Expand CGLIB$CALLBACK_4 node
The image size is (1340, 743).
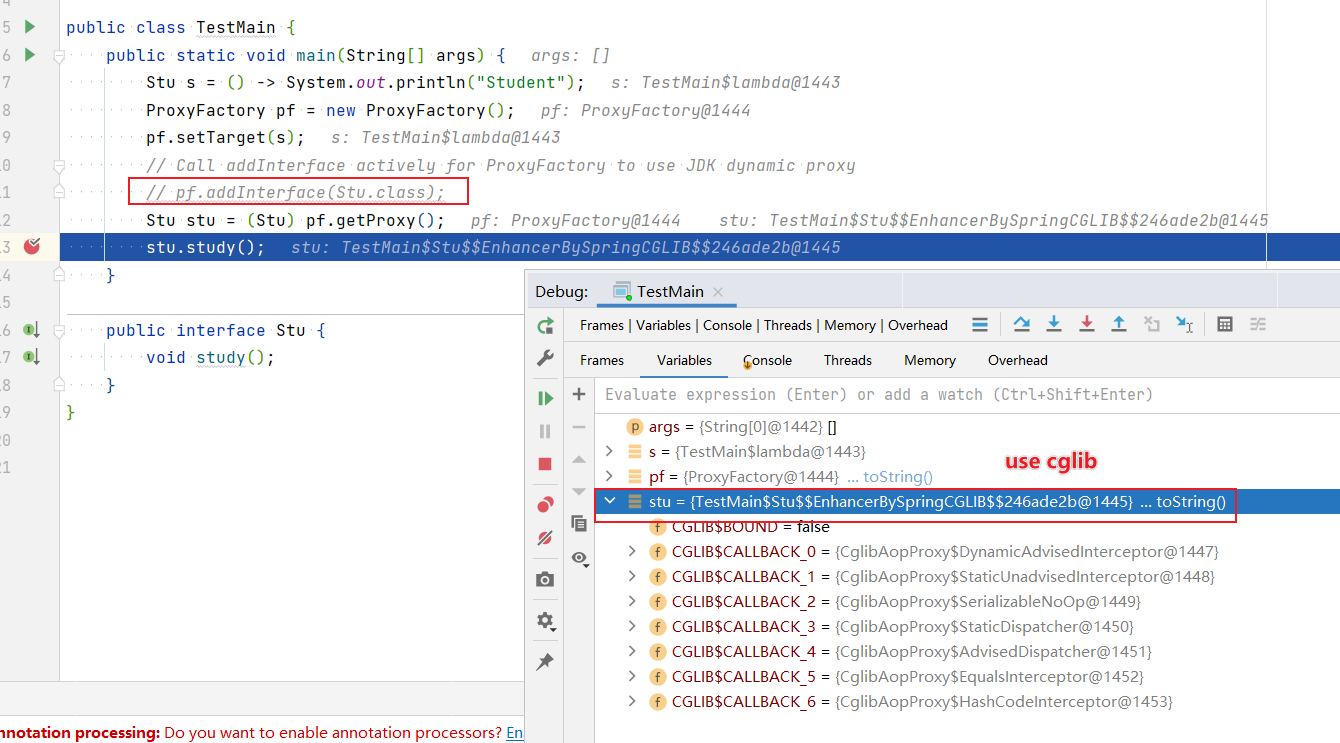coord(632,651)
